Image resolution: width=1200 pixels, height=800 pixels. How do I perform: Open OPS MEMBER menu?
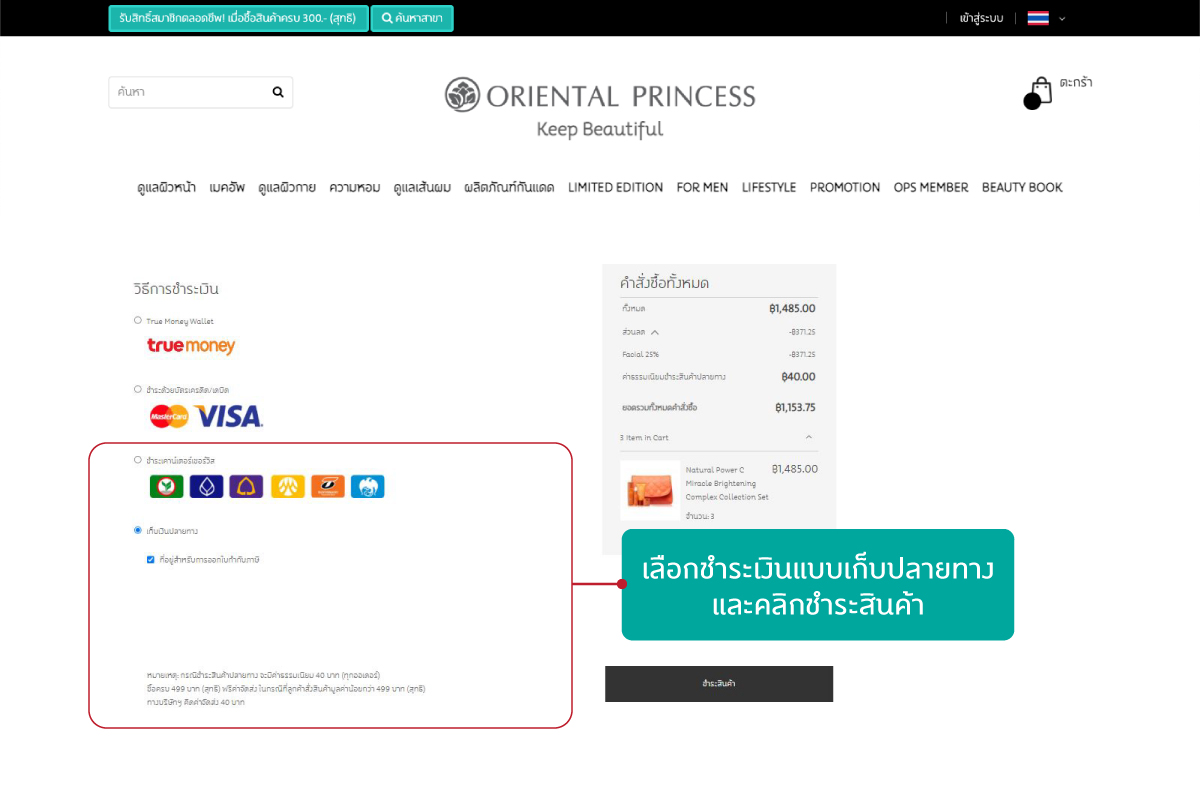[931, 187]
